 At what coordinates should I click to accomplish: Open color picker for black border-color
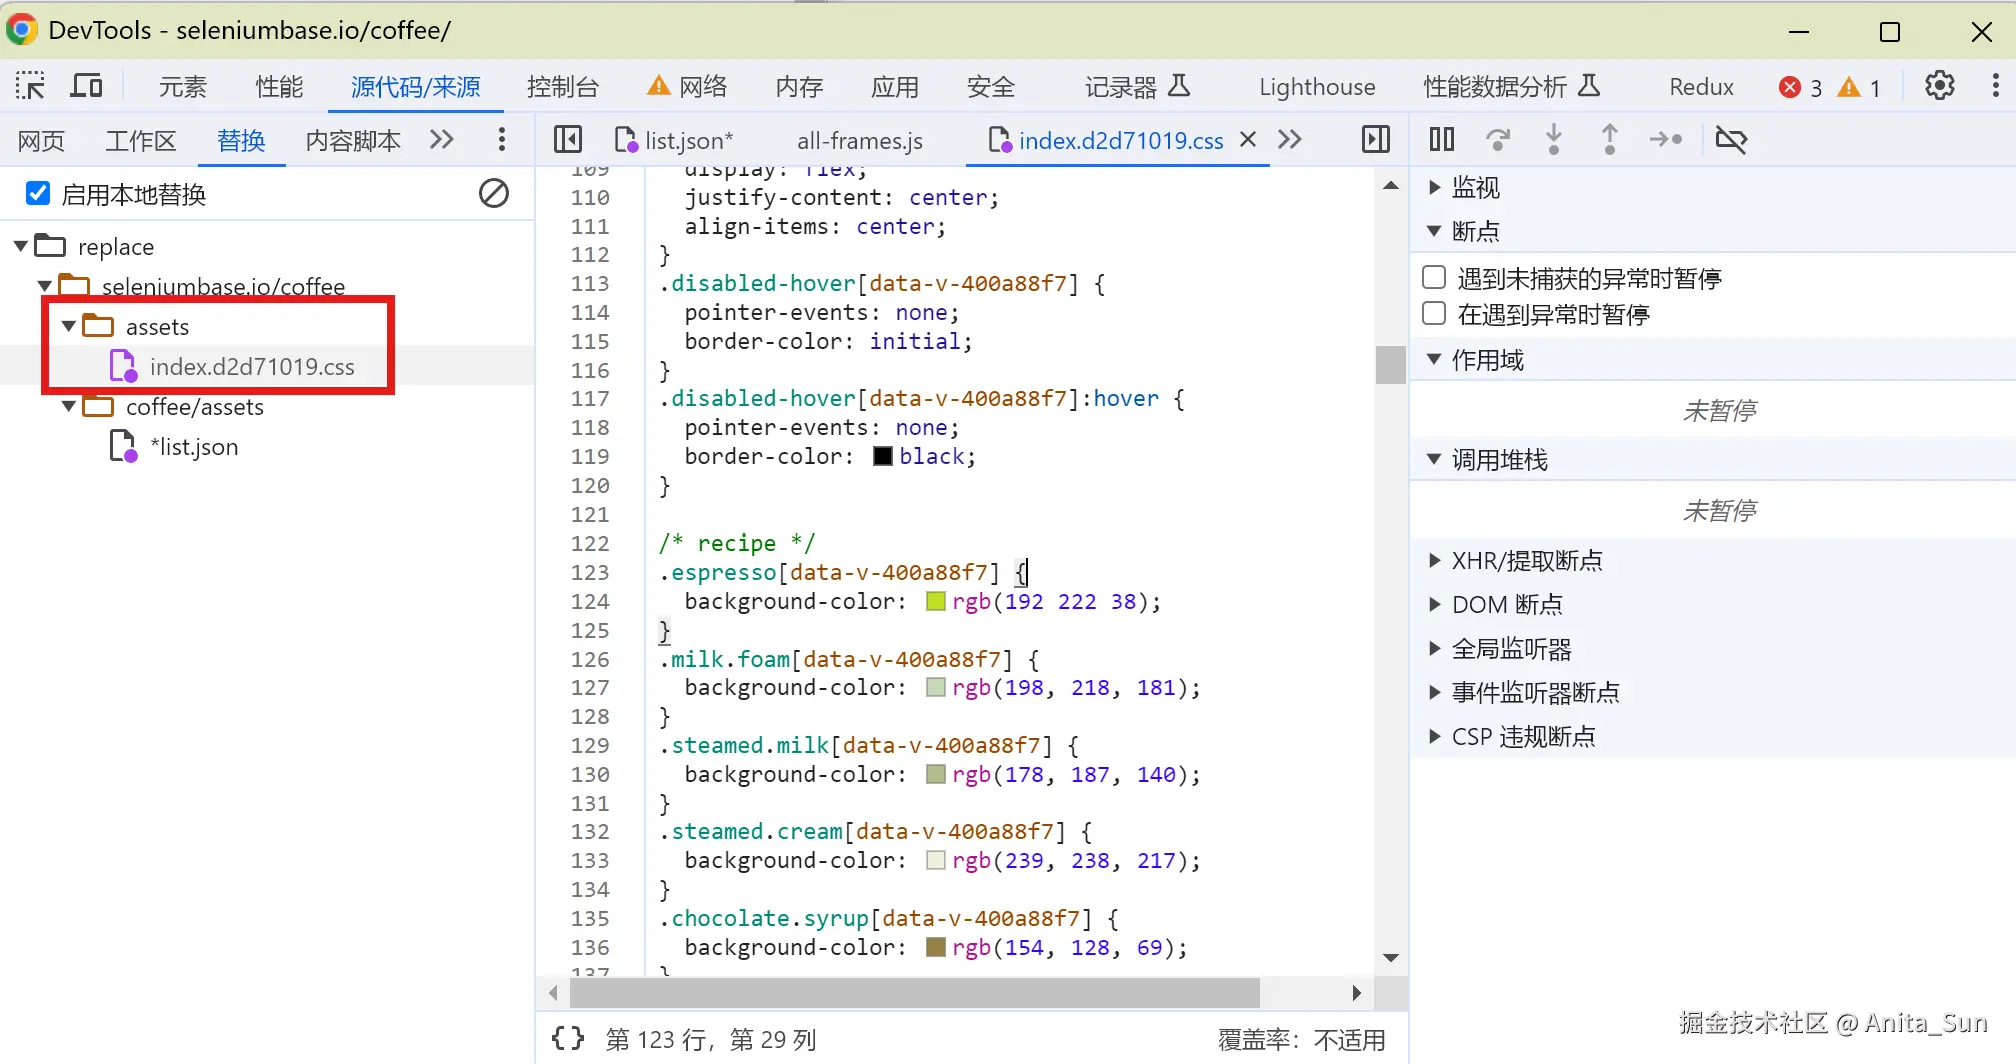click(883, 456)
